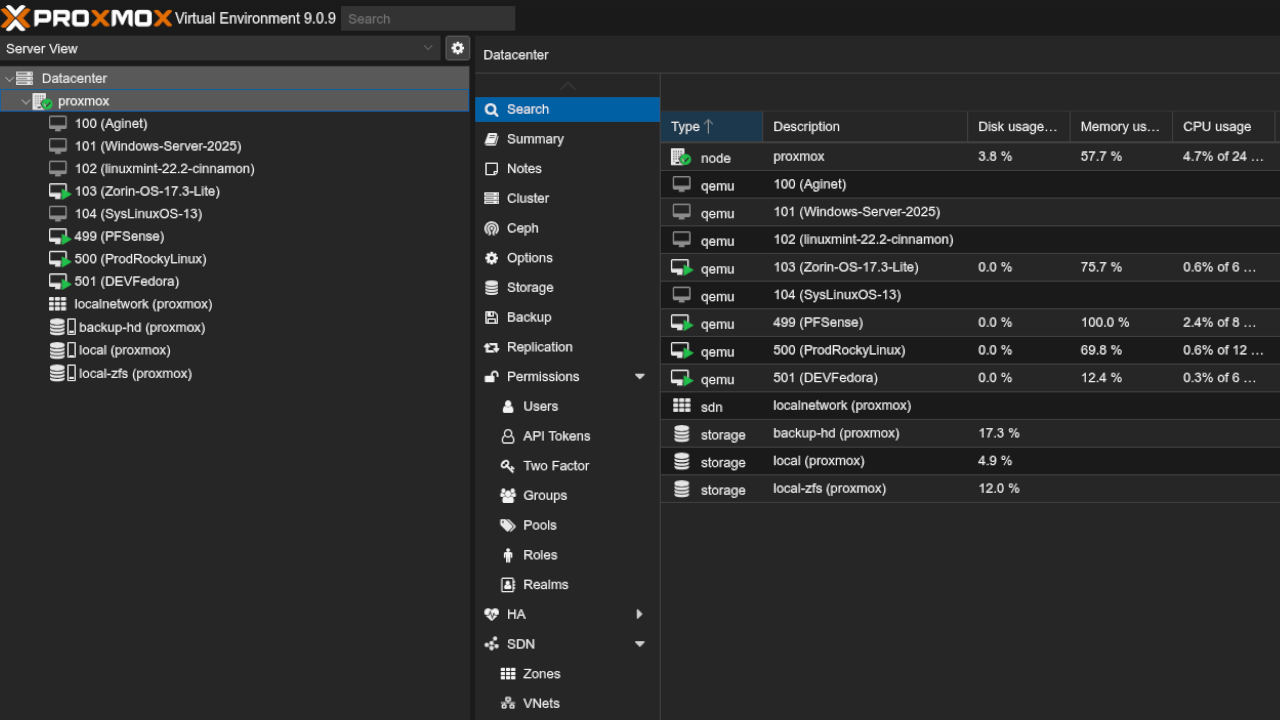
Task: Click the Backup floppy disk icon
Action: (x=491, y=317)
